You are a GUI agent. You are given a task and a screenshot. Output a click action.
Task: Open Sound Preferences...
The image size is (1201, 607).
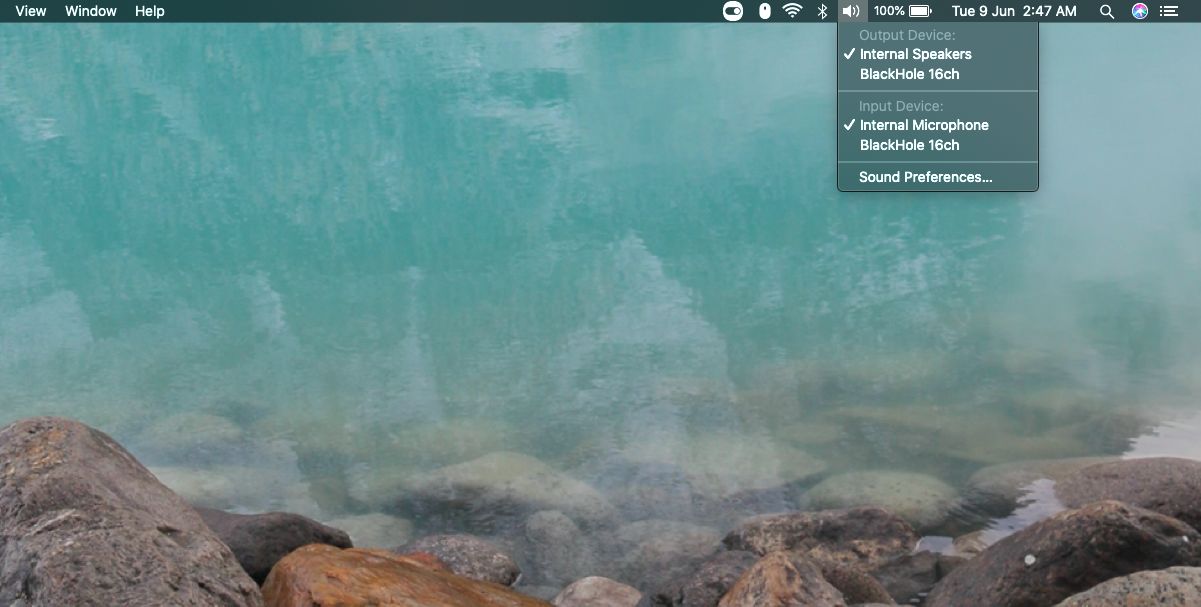[938, 177]
